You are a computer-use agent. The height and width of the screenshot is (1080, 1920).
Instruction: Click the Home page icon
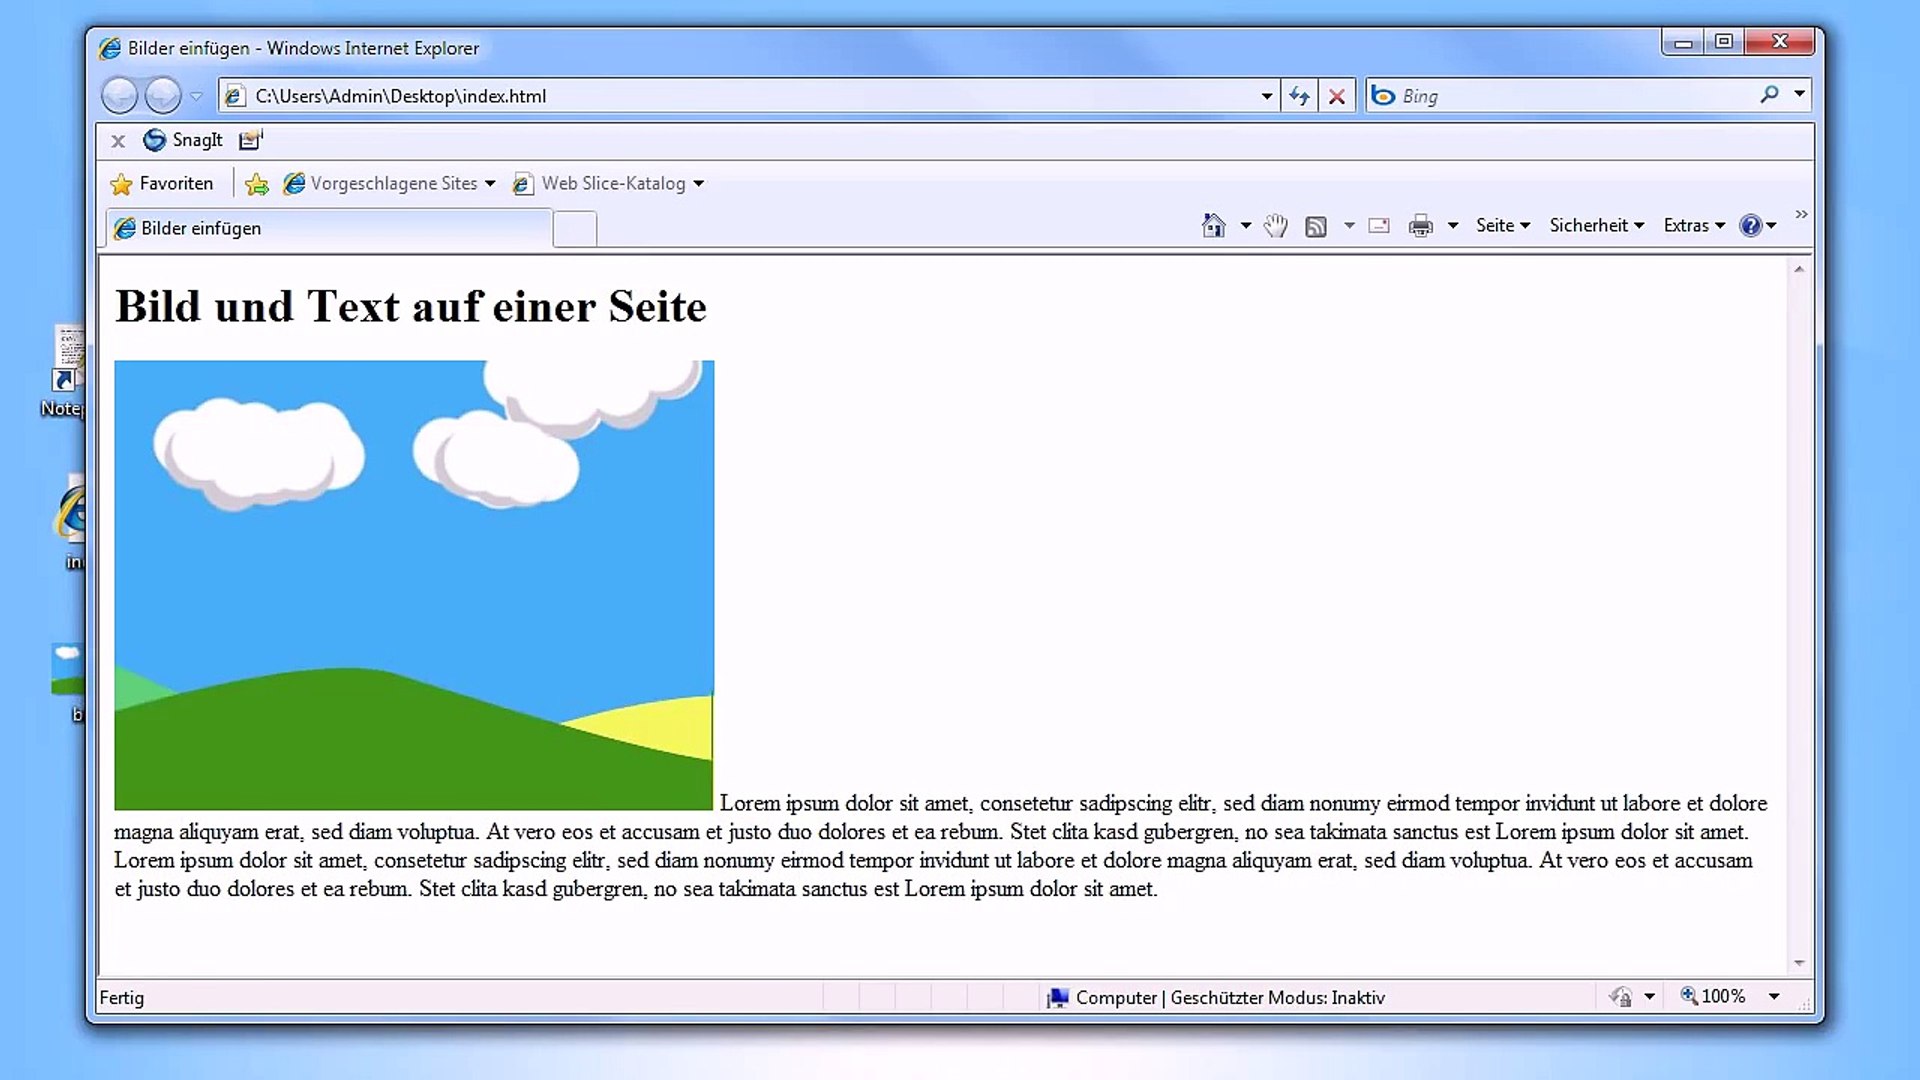click(1213, 226)
